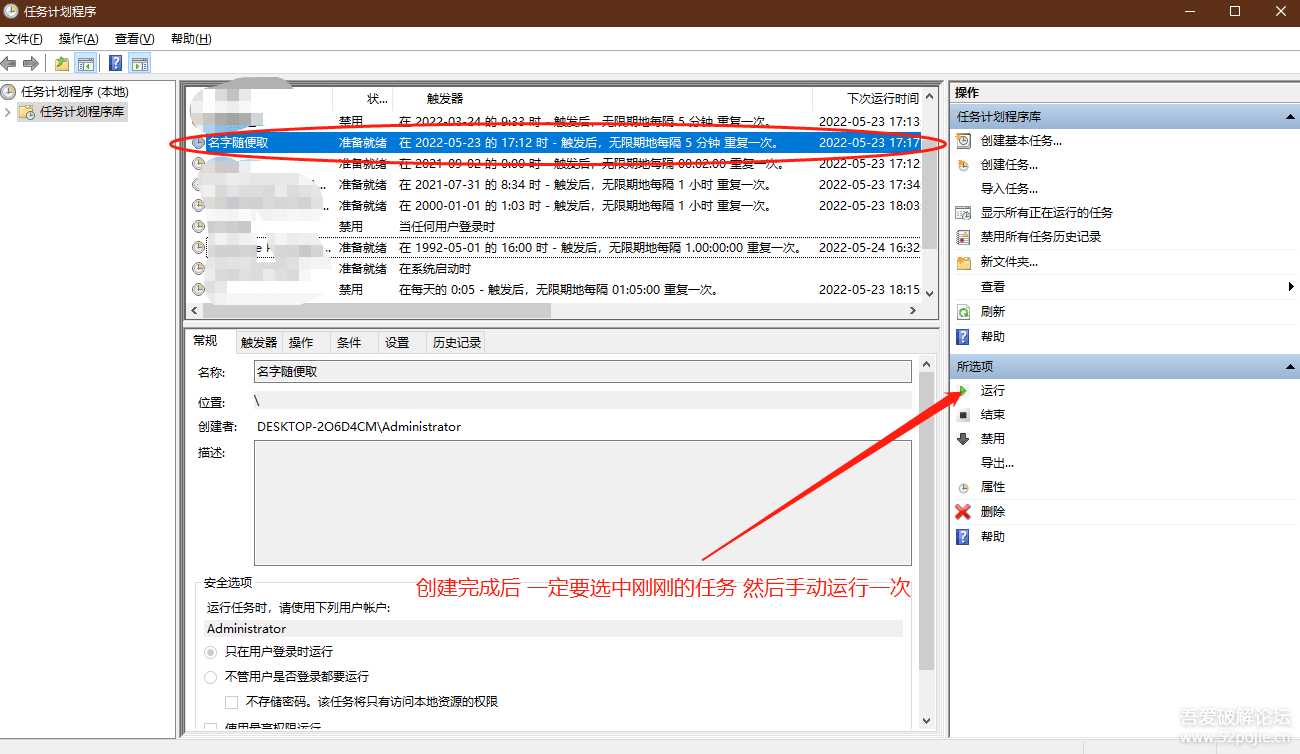1300x754 pixels.
Task: Open the 操作(A) menu
Action: [76, 38]
